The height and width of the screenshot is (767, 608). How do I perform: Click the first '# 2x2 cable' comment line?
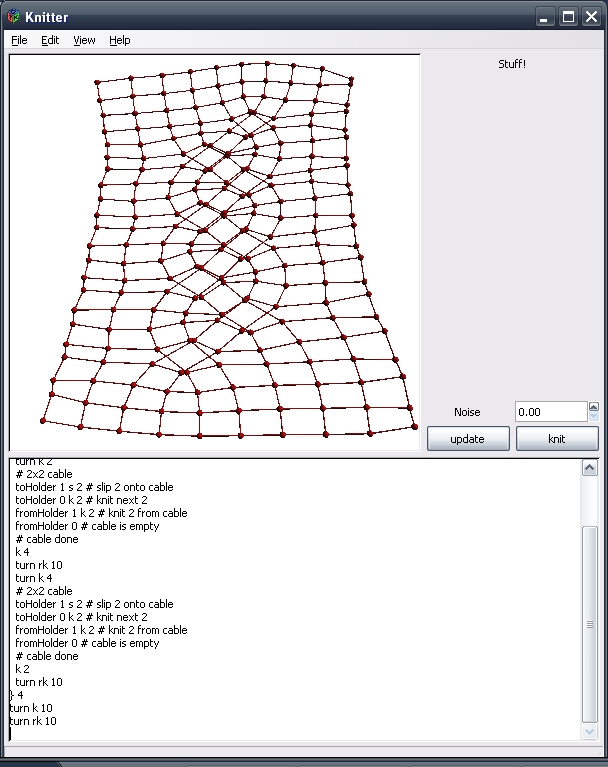(x=44, y=474)
